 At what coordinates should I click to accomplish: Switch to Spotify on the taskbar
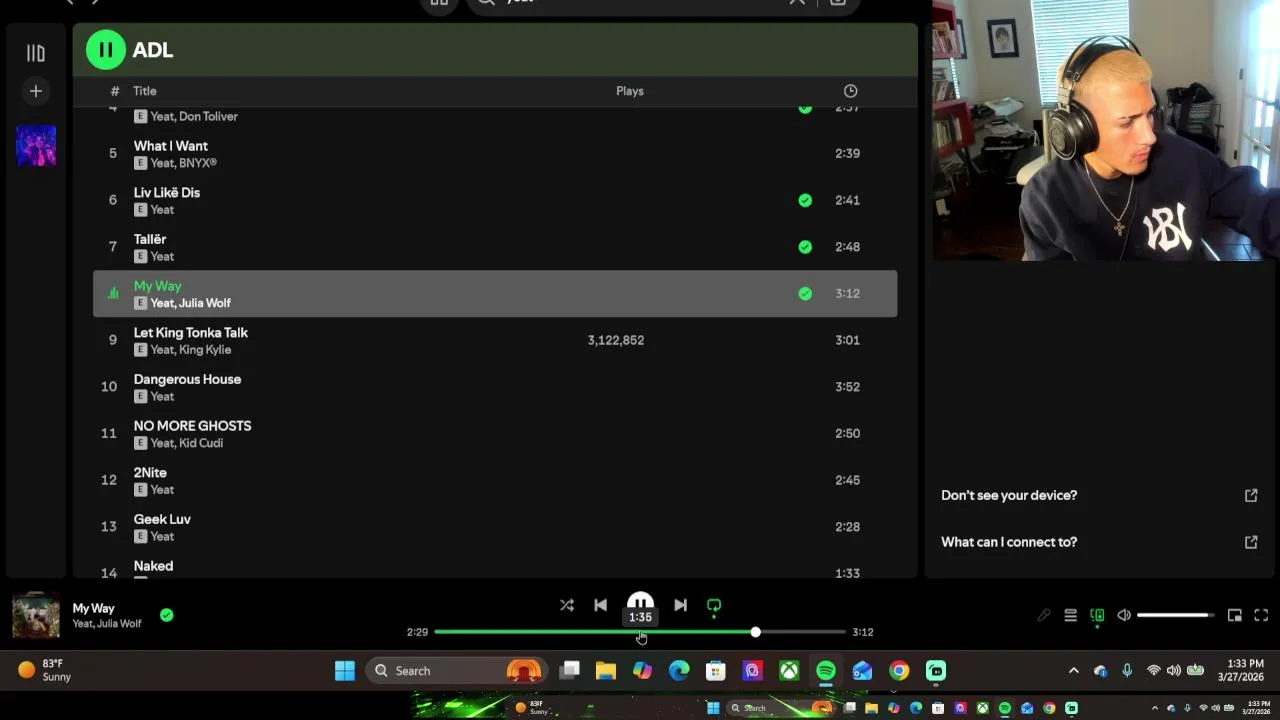coord(826,671)
